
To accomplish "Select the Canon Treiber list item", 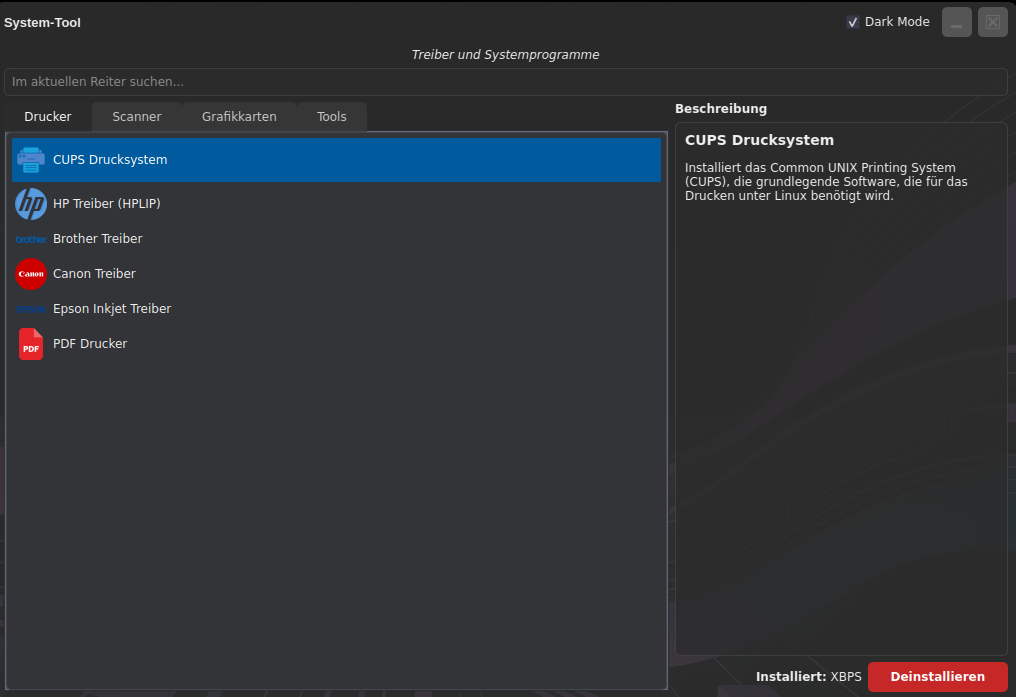I will [x=94, y=274].
